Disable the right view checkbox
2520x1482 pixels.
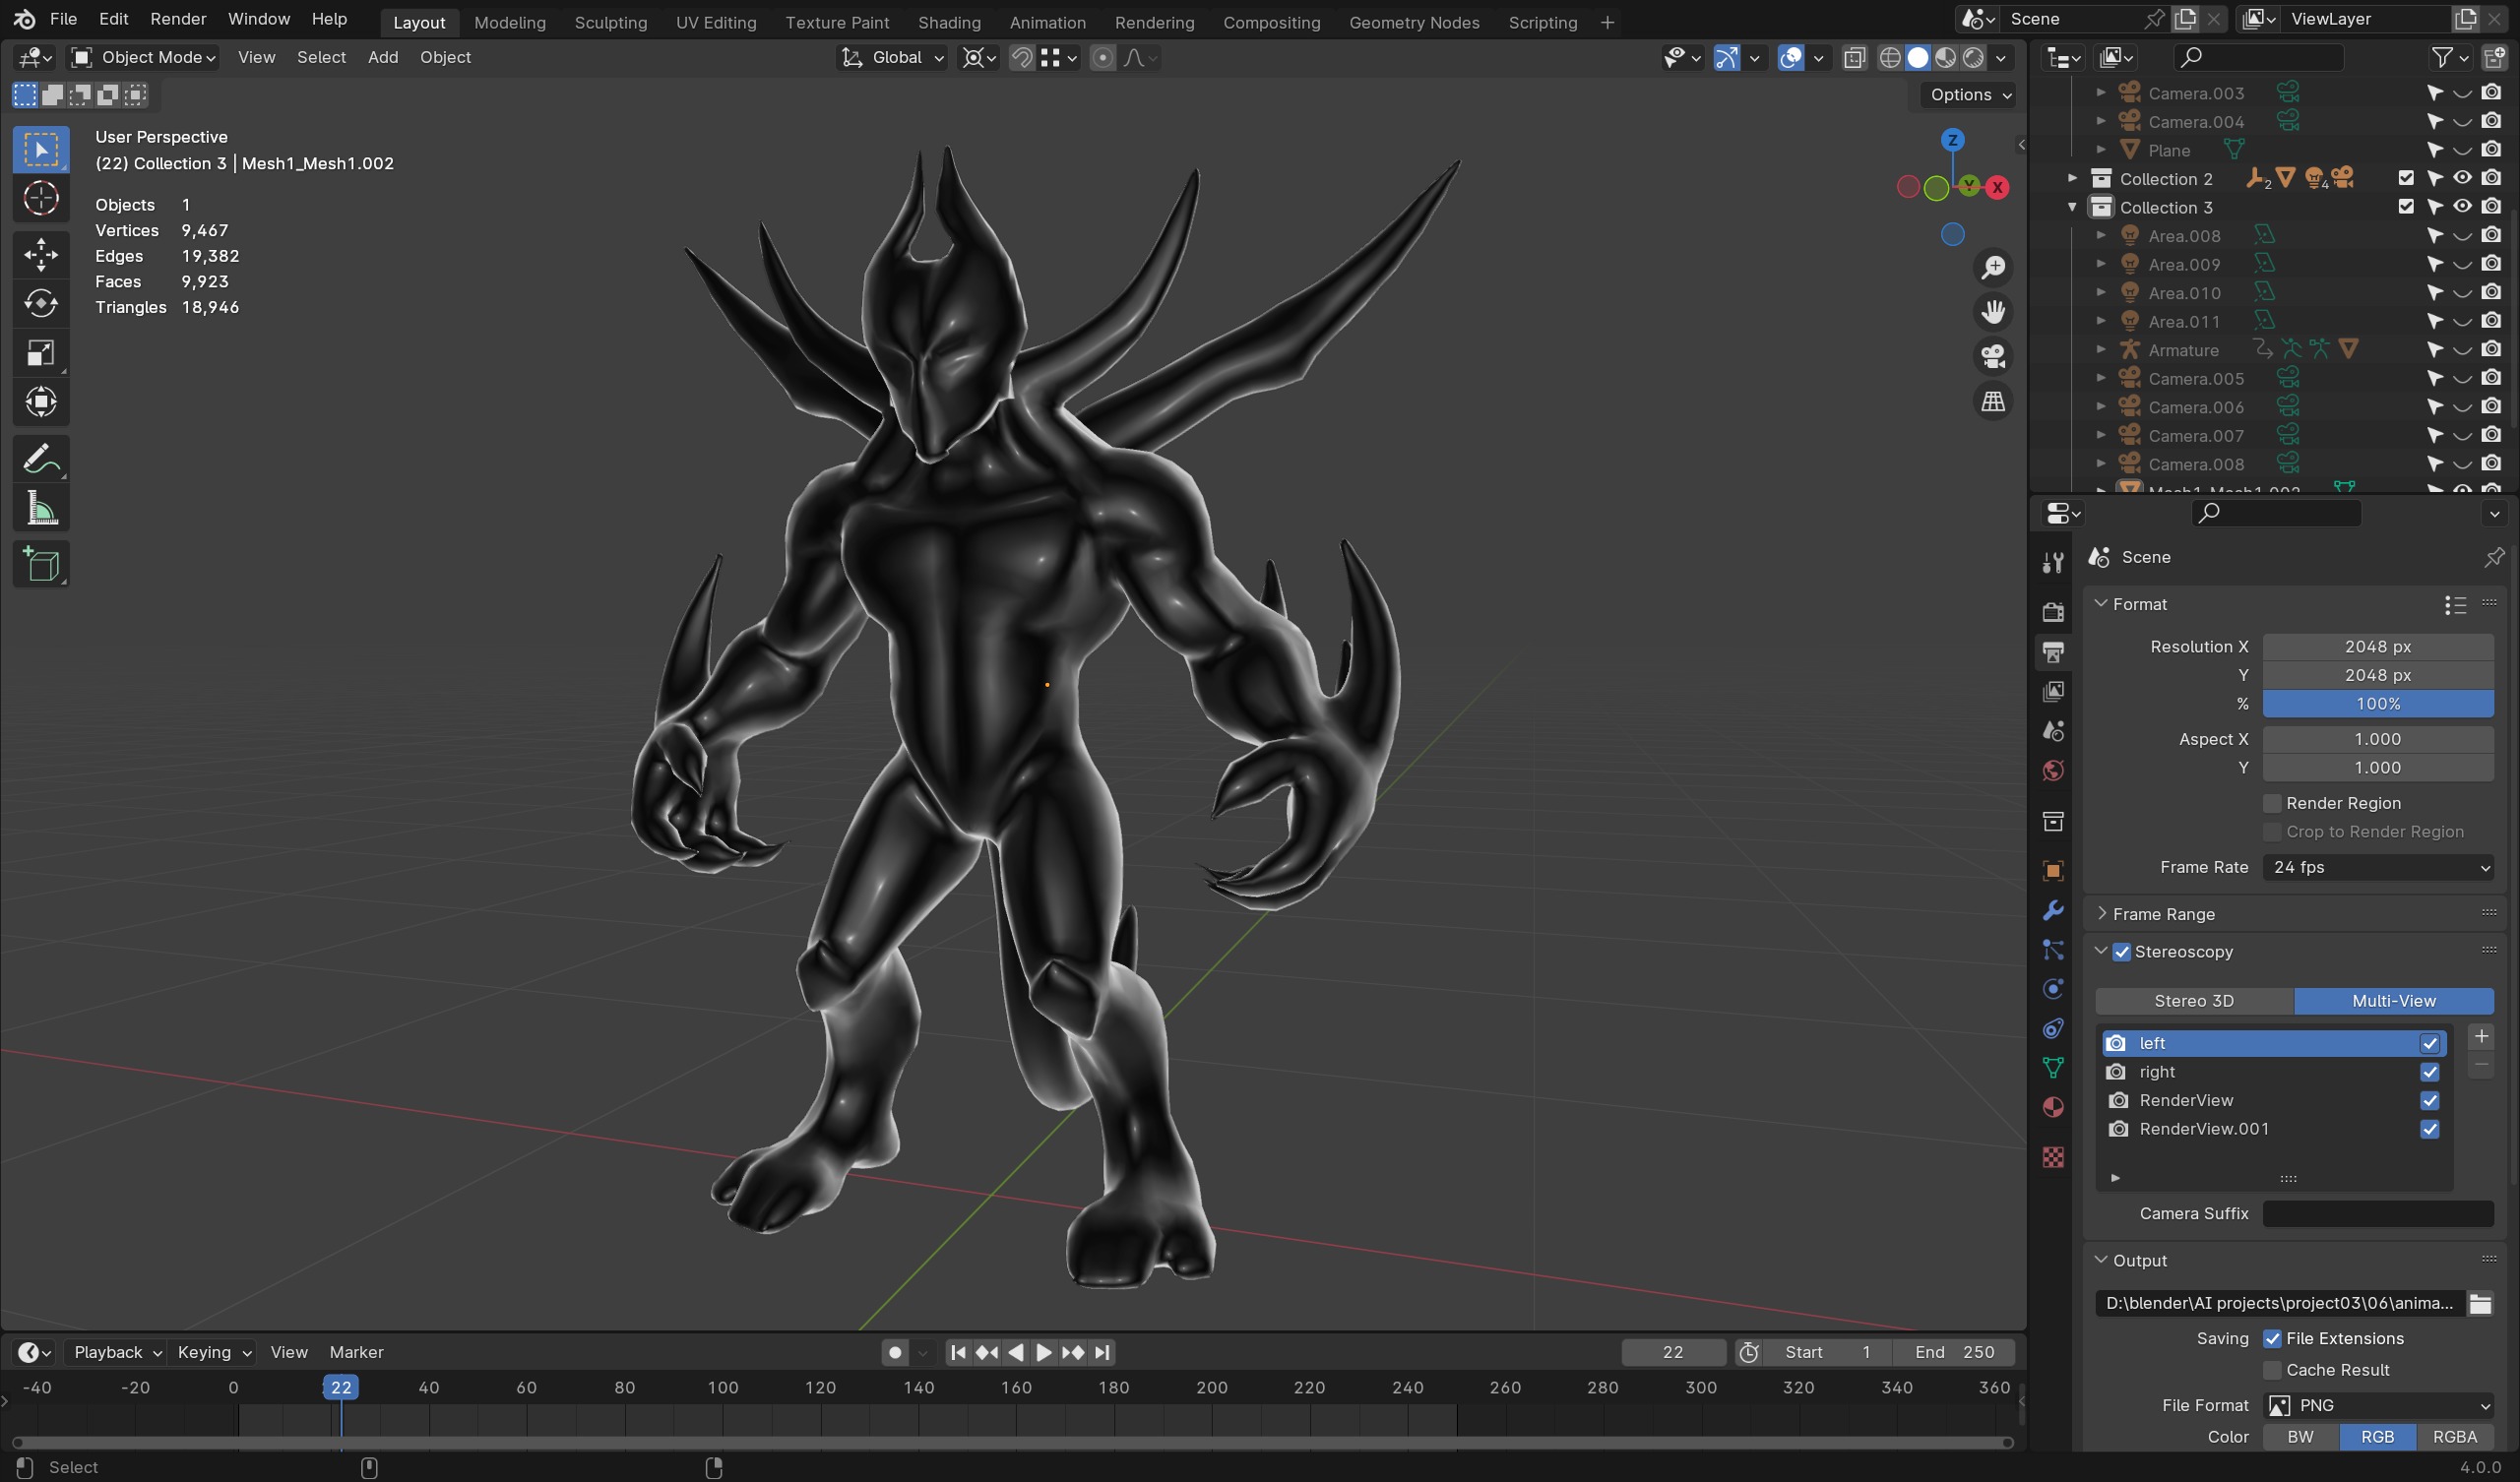pos(2429,1072)
